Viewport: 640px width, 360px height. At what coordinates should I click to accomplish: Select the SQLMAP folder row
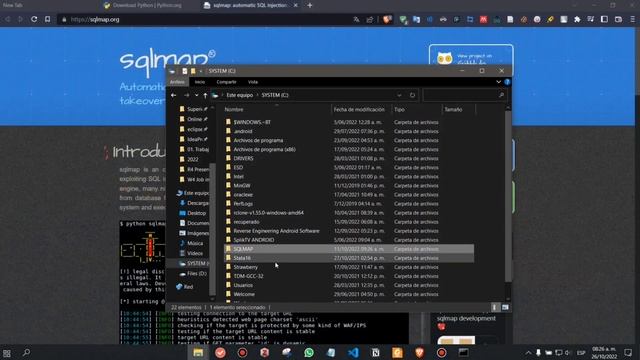coord(349,249)
